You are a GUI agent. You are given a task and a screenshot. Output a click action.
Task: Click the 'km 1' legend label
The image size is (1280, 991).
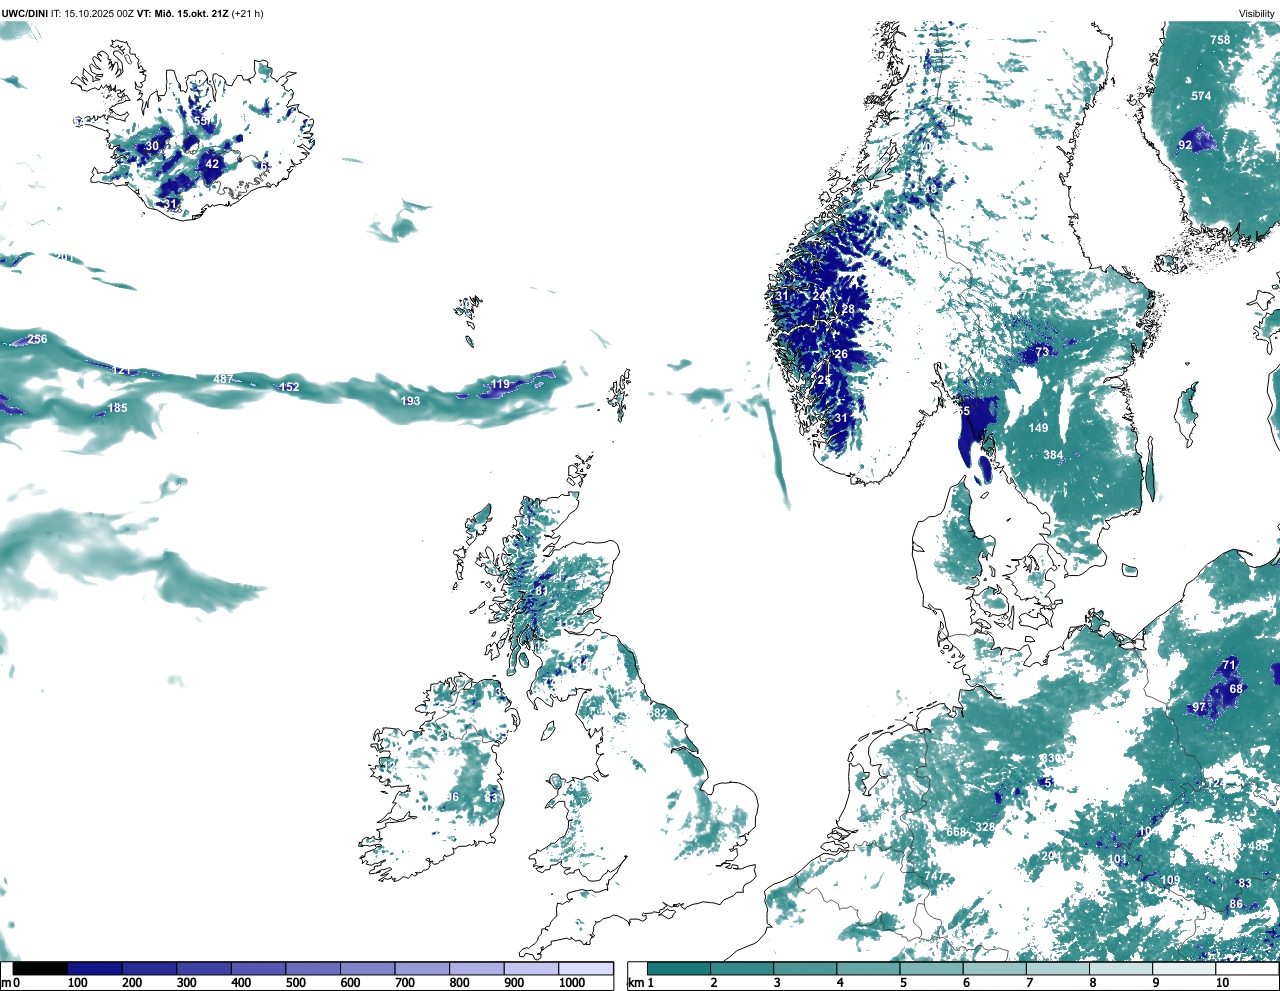click(642, 983)
